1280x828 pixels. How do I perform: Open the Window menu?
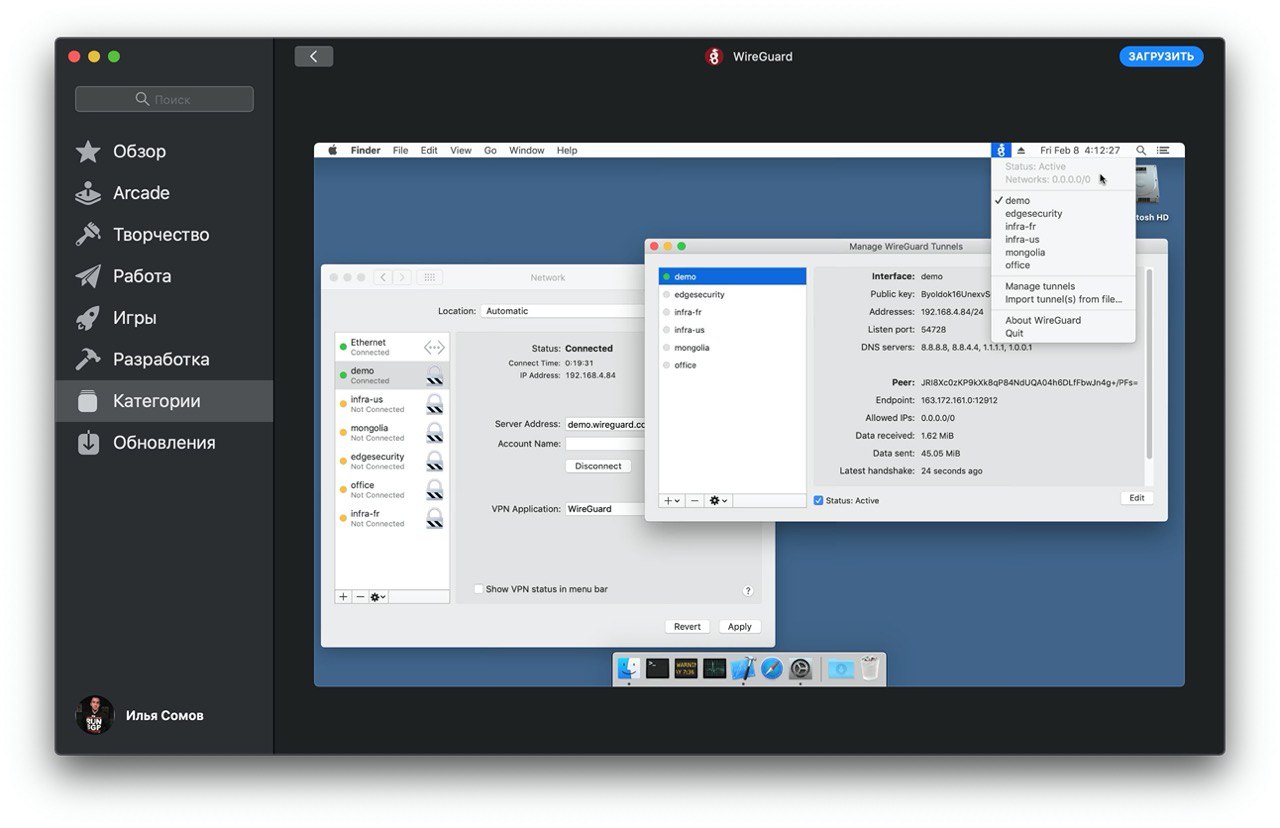click(527, 150)
